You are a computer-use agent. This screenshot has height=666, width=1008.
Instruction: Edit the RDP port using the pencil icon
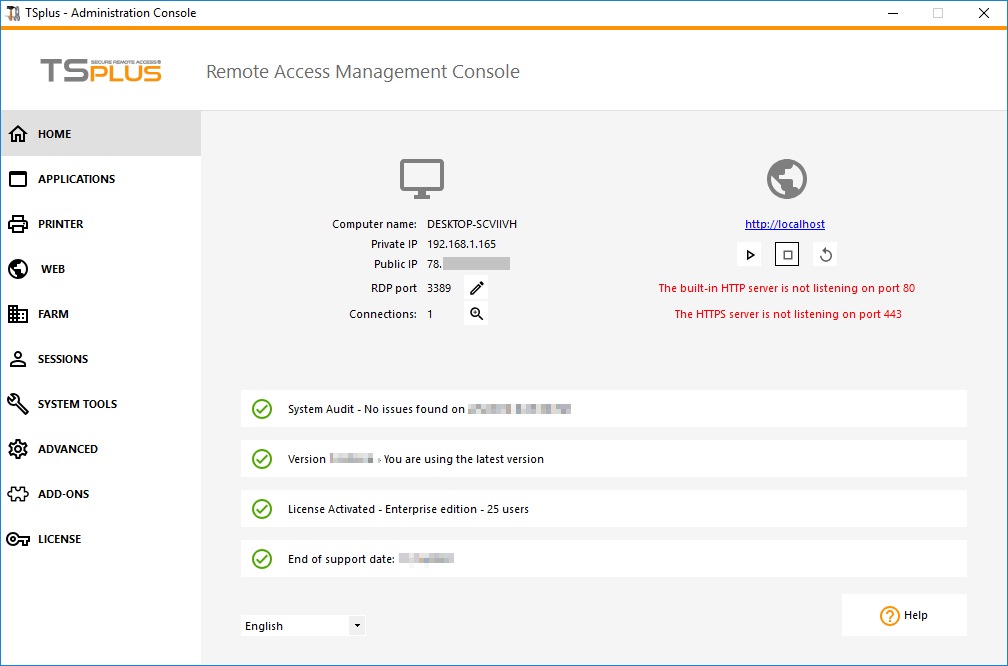(476, 287)
